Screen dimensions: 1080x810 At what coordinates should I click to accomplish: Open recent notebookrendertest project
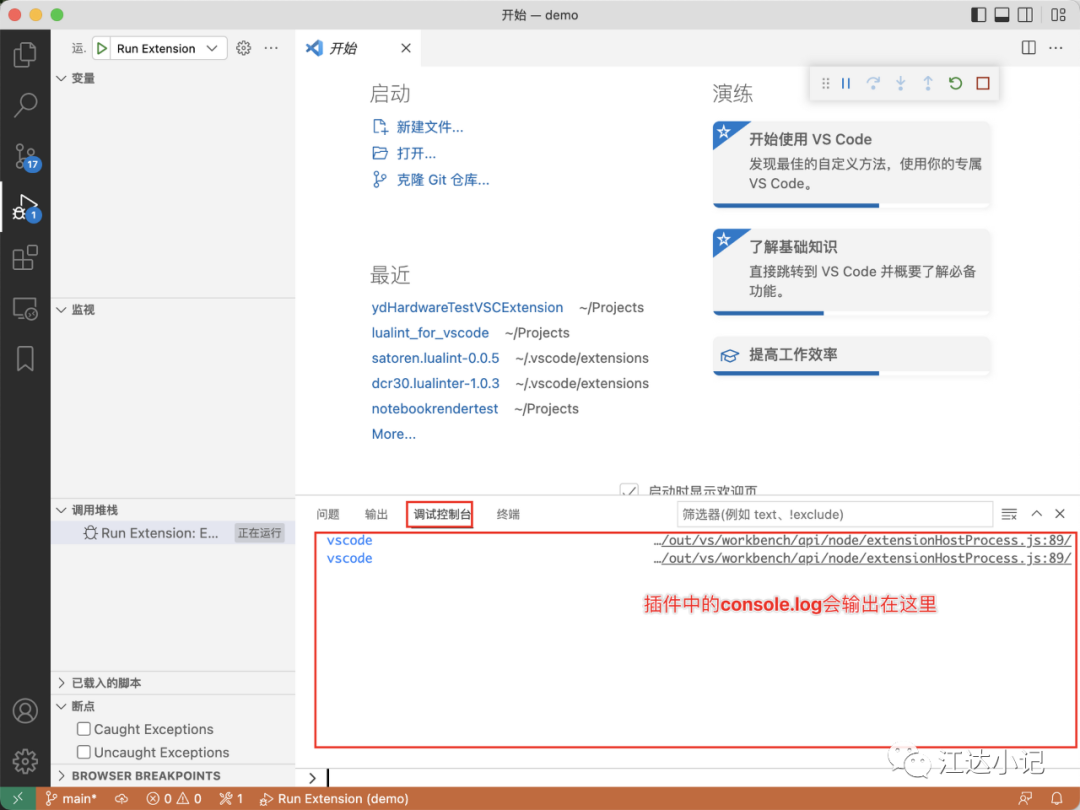coord(435,409)
